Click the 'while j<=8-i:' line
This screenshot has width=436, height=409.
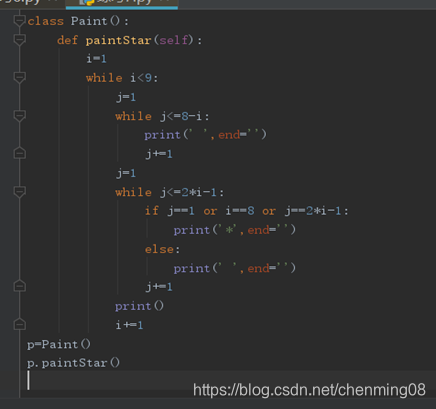click(162, 116)
